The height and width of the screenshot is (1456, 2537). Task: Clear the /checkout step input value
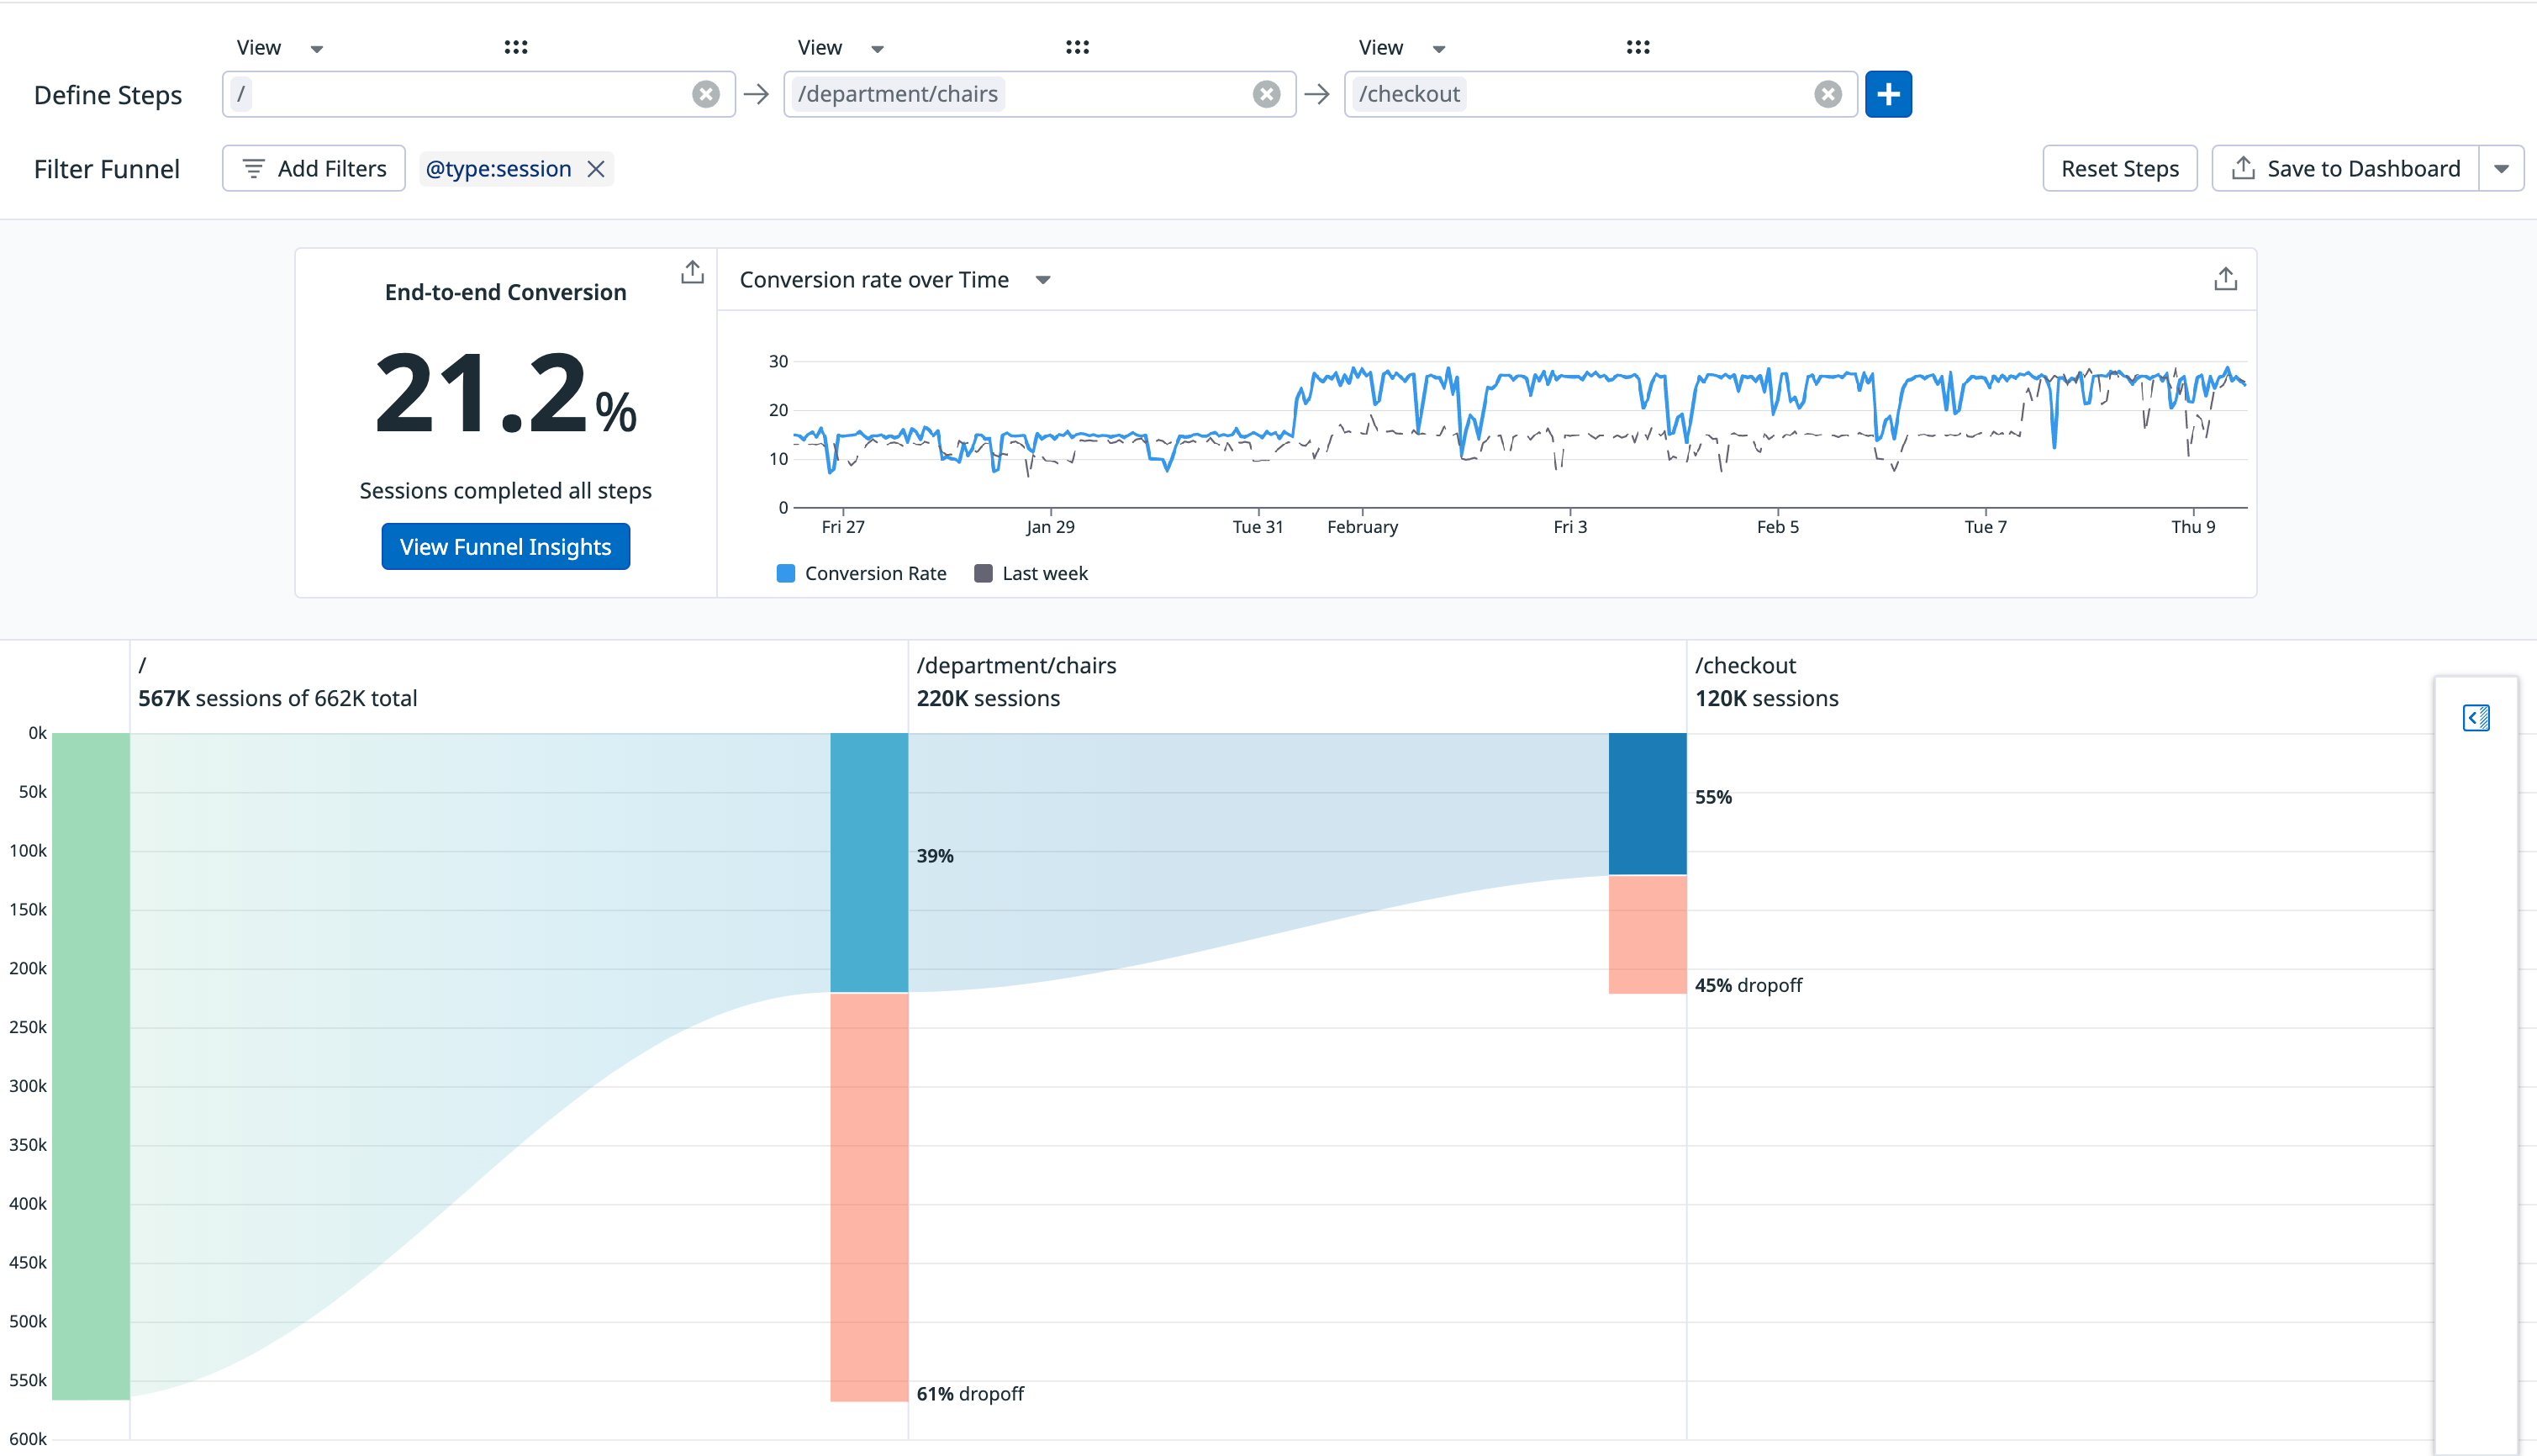(x=1828, y=93)
